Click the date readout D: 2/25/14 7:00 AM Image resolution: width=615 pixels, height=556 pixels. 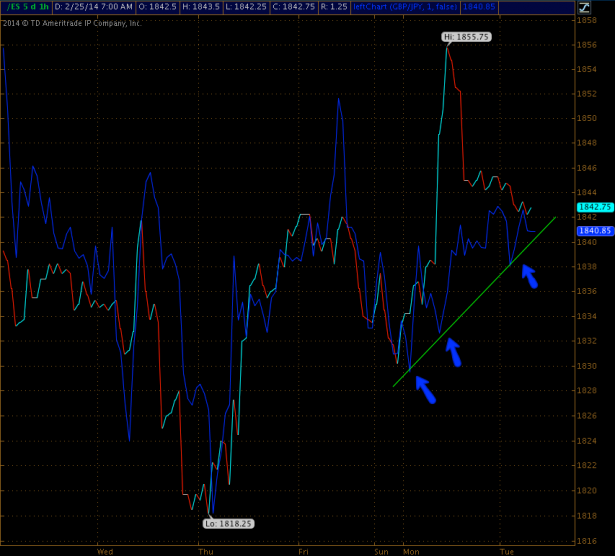[x=93, y=7]
